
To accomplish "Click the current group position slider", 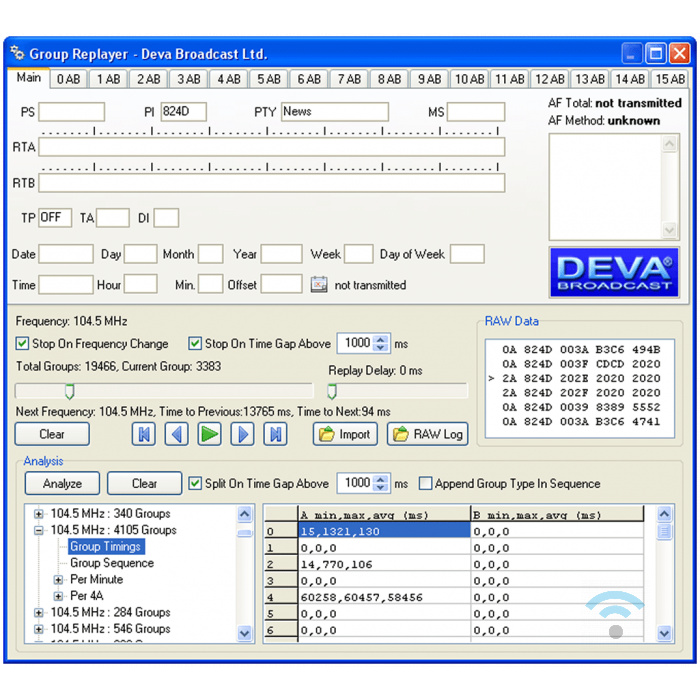I will point(69,391).
